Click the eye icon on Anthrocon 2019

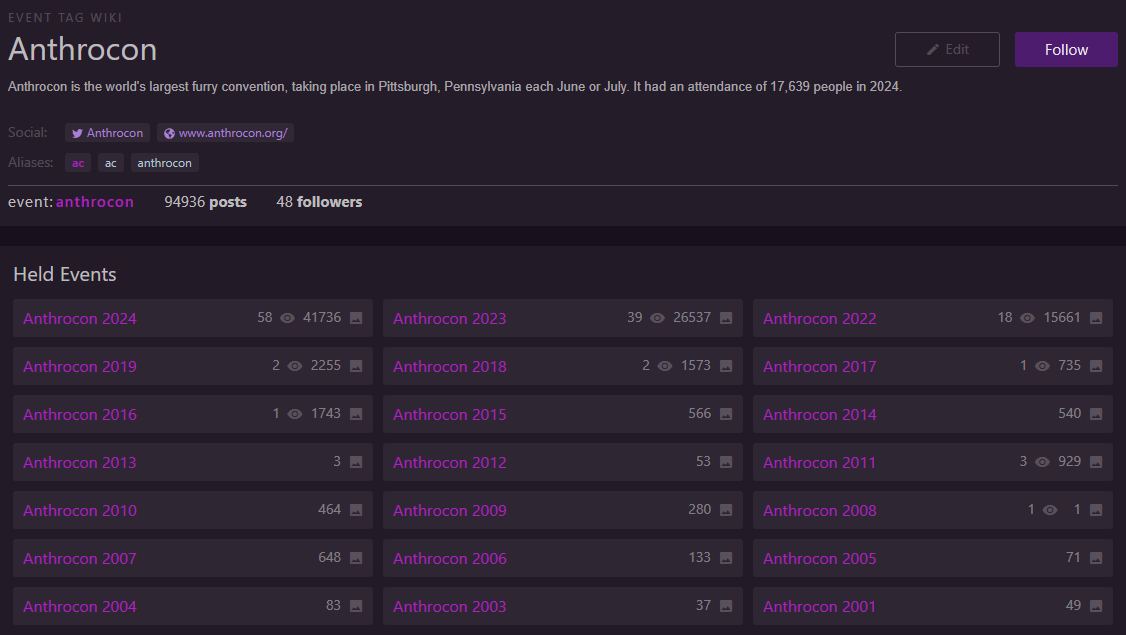pyautogui.click(x=295, y=366)
